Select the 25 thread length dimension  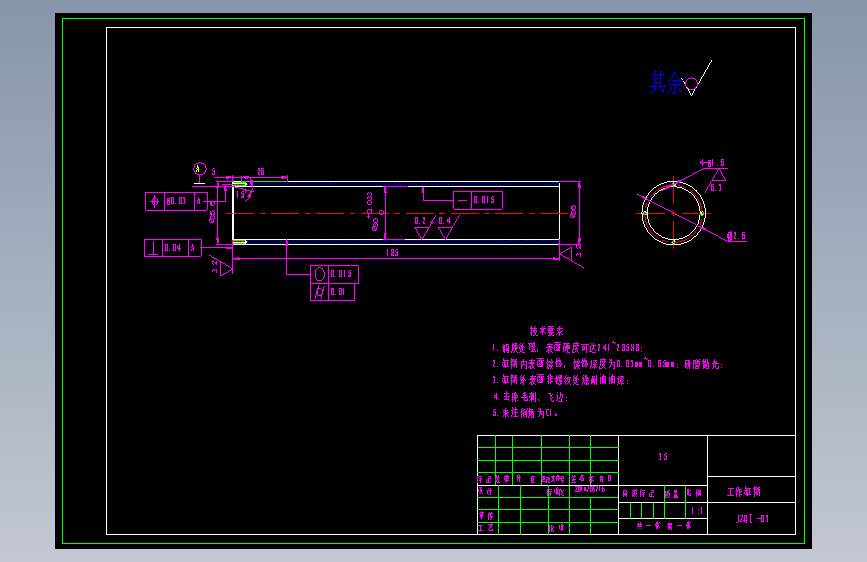(261, 172)
